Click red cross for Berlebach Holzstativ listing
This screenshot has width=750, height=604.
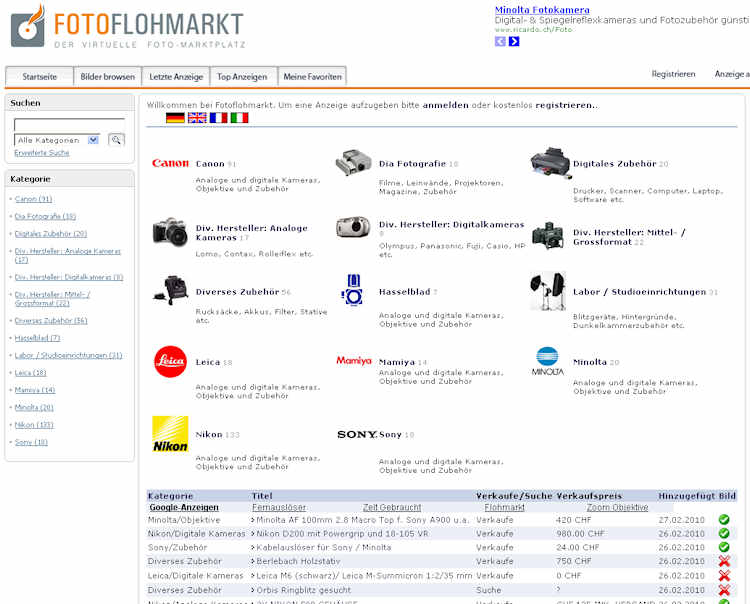(x=724, y=561)
